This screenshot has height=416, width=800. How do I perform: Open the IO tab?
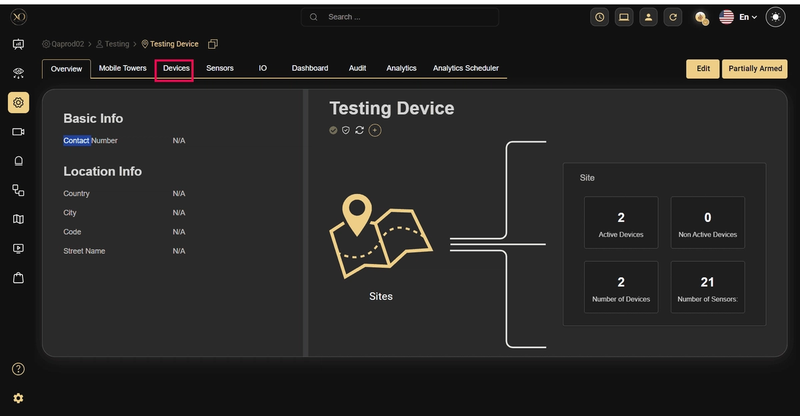click(x=262, y=68)
